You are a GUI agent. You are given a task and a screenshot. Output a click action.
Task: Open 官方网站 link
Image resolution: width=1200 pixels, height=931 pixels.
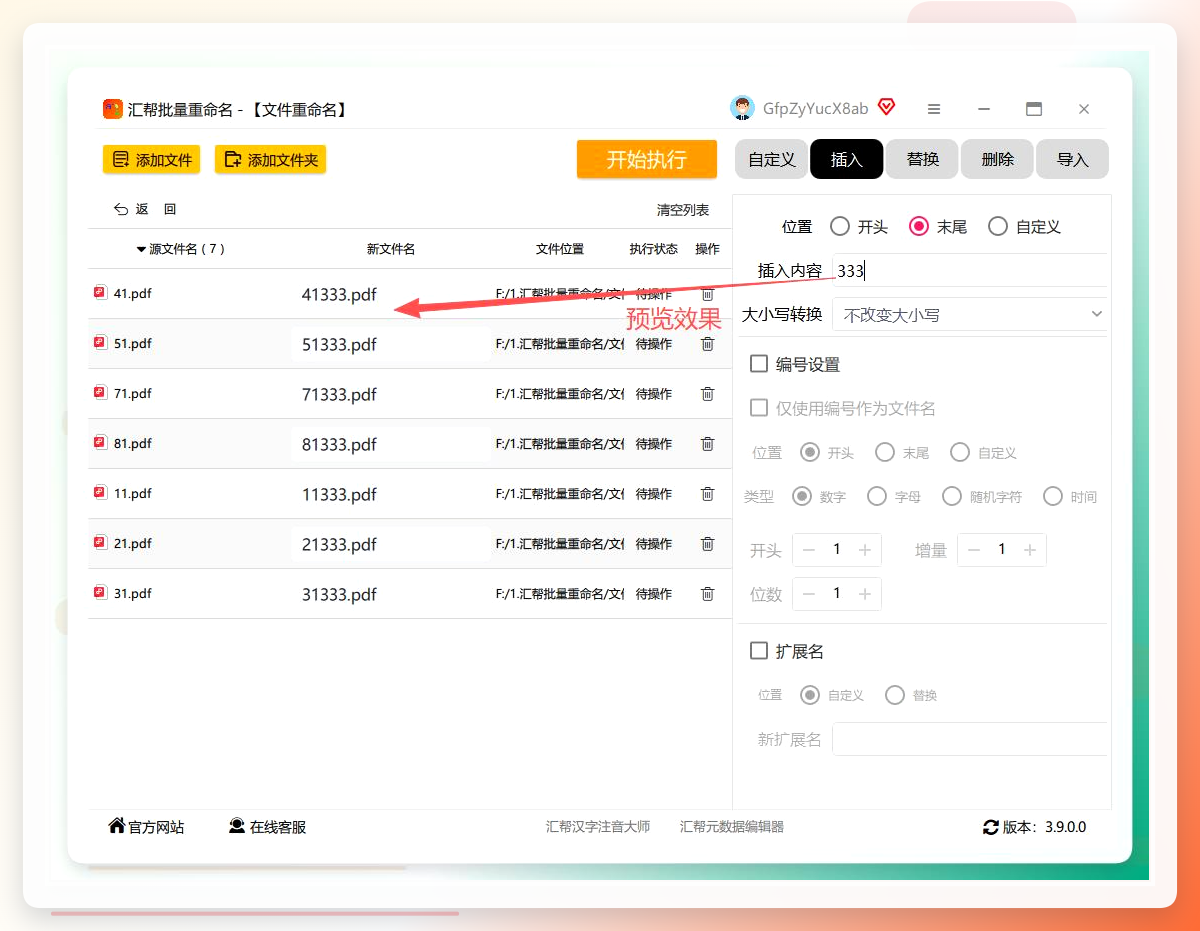click(x=147, y=827)
